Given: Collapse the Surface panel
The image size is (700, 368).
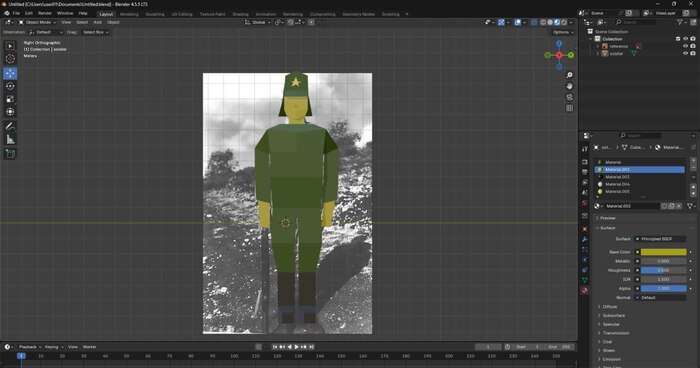Looking at the screenshot, I should (607, 228).
